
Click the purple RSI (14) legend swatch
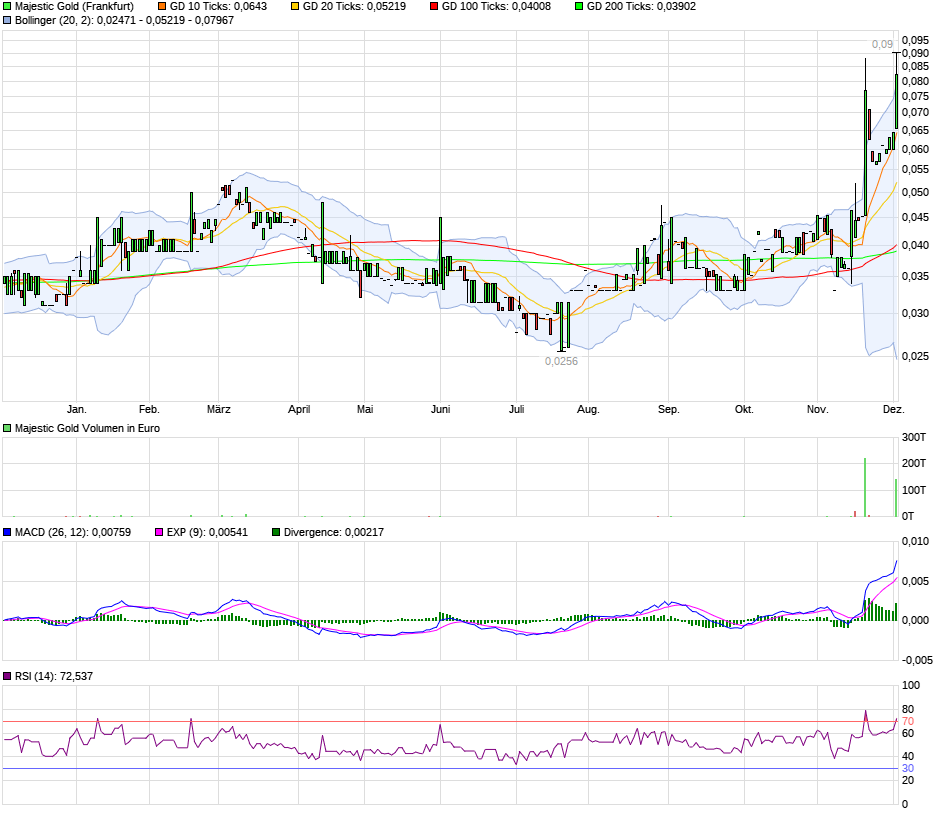[7, 676]
